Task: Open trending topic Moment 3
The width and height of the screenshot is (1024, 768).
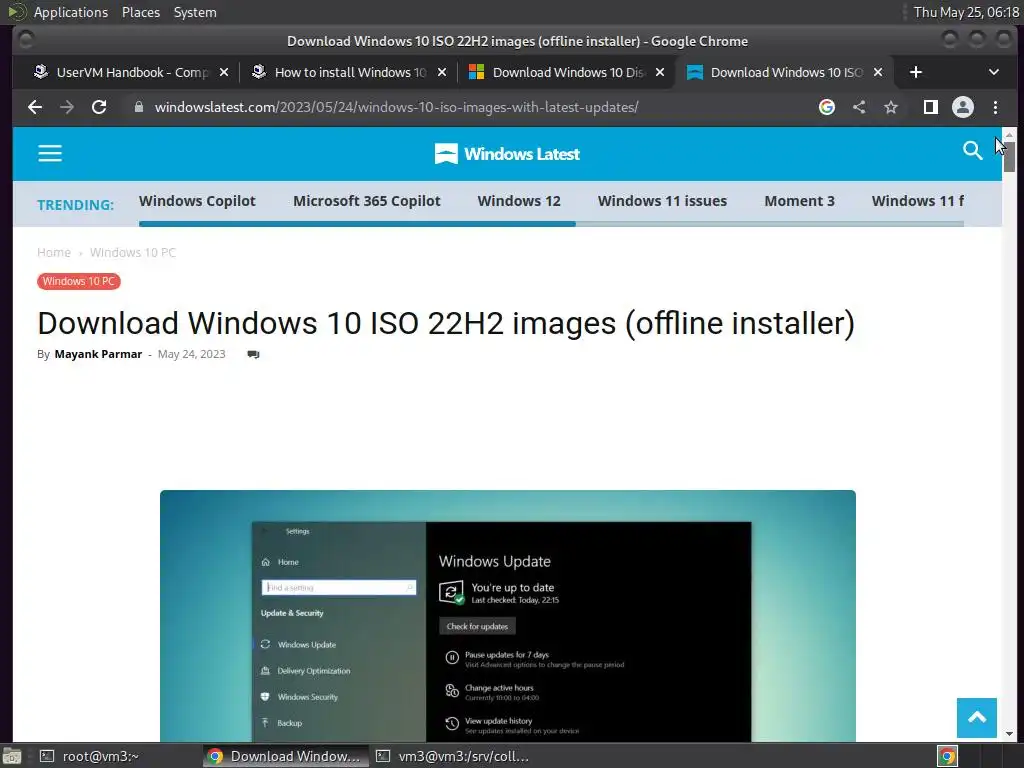Action: click(x=799, y=201)
